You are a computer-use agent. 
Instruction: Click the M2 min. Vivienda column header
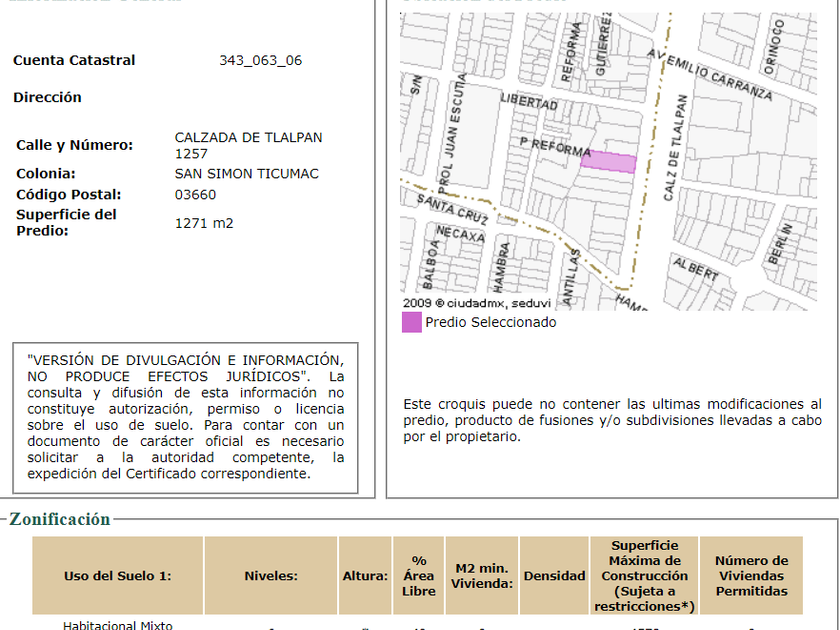[482, 576]
